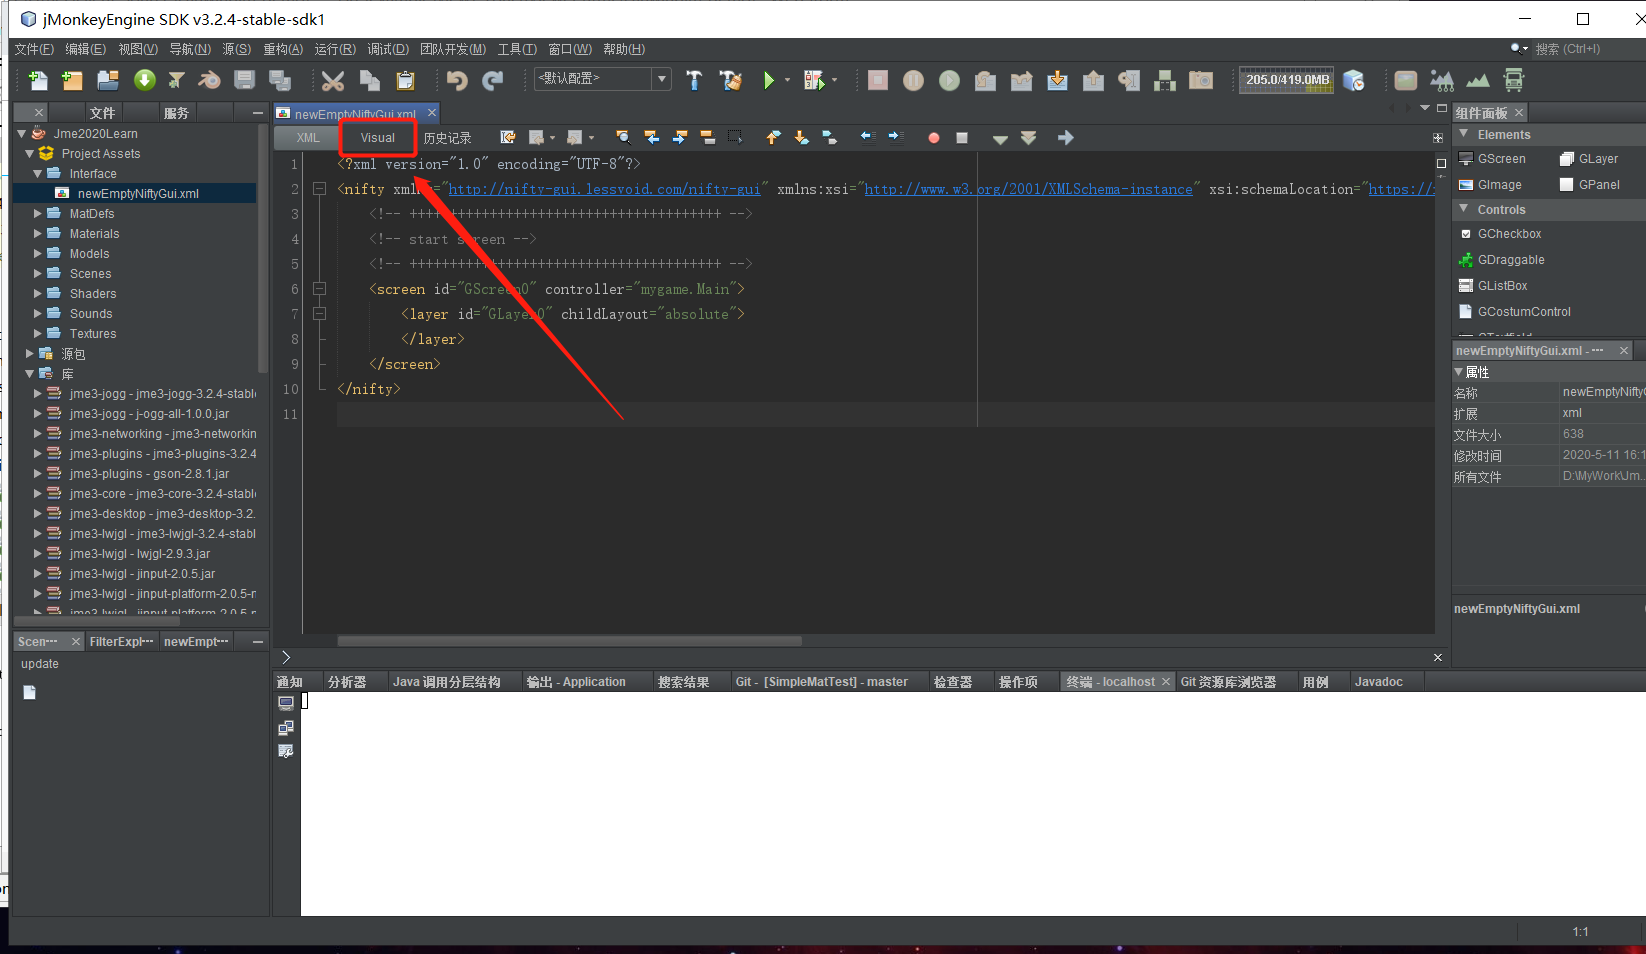Collapse the Elements palette section
This screenshot has height=954, width=1646.
coord(1464,134)
